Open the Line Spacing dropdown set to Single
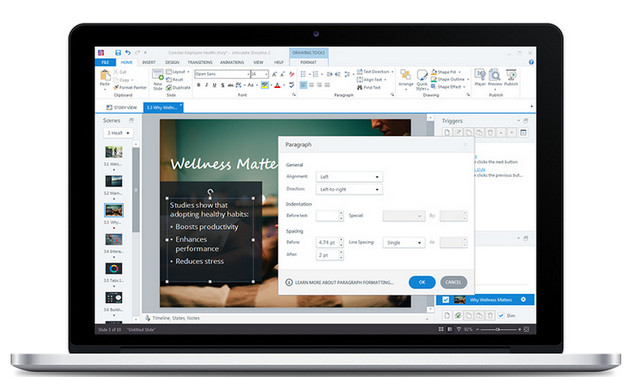This screenshot has width=640, height=377. click(404, 242)
